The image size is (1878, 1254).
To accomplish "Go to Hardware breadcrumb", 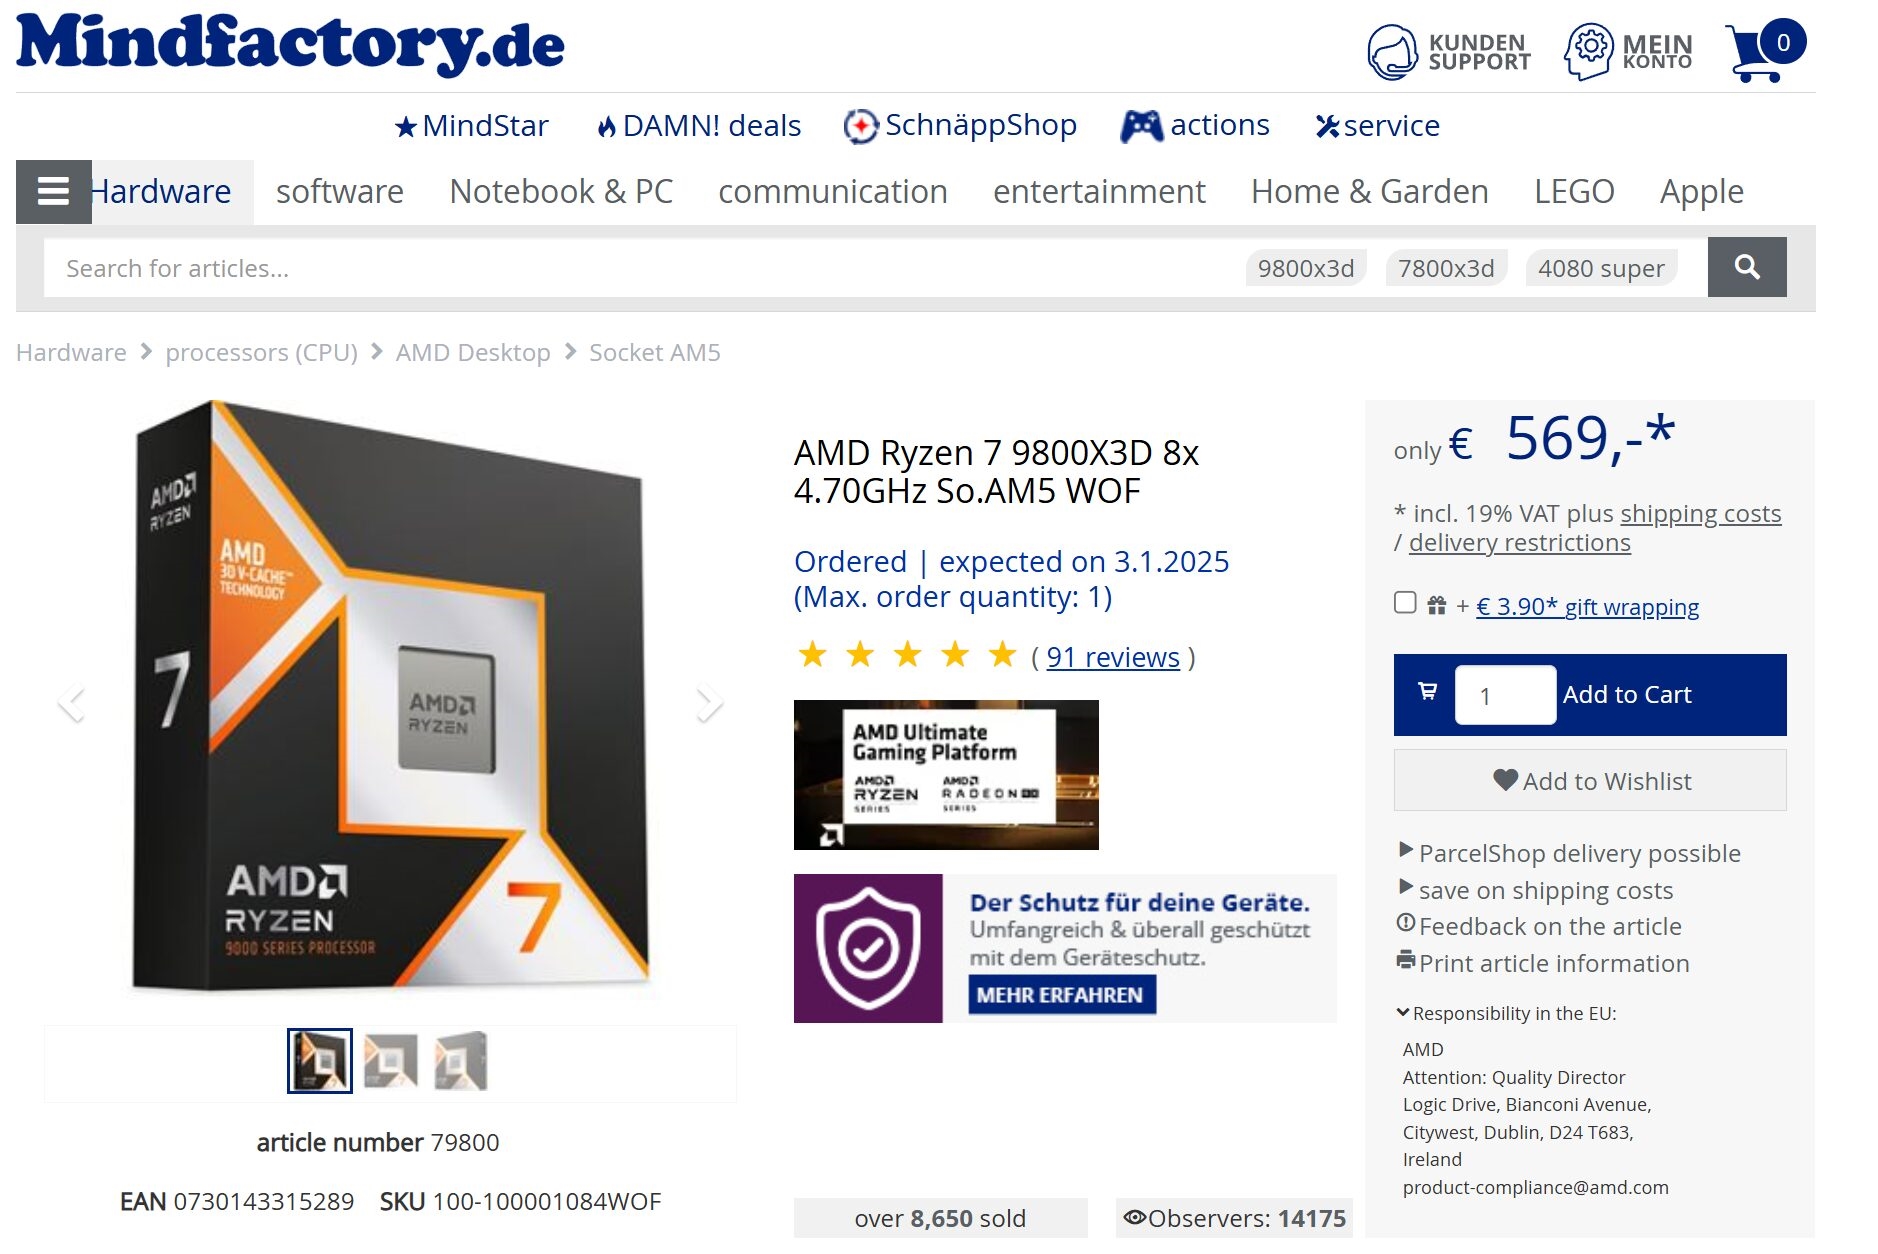I will pos(71,352).
